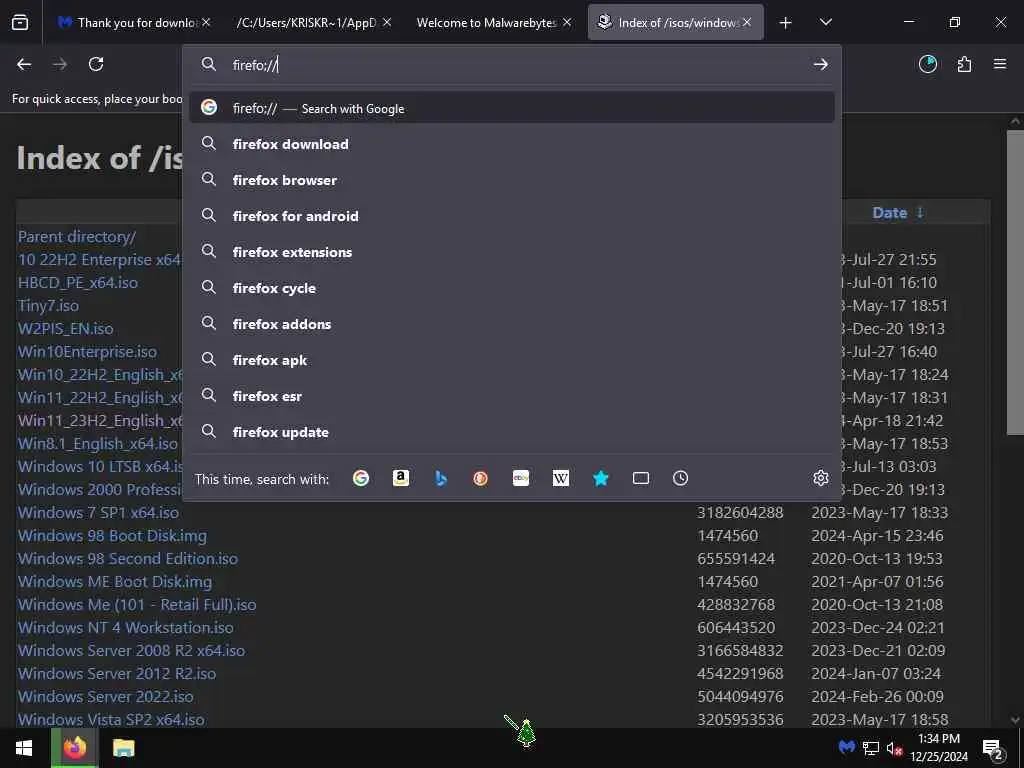Select 'firefox esr' suggestion
1024x768 pixels.
point(511,396)
